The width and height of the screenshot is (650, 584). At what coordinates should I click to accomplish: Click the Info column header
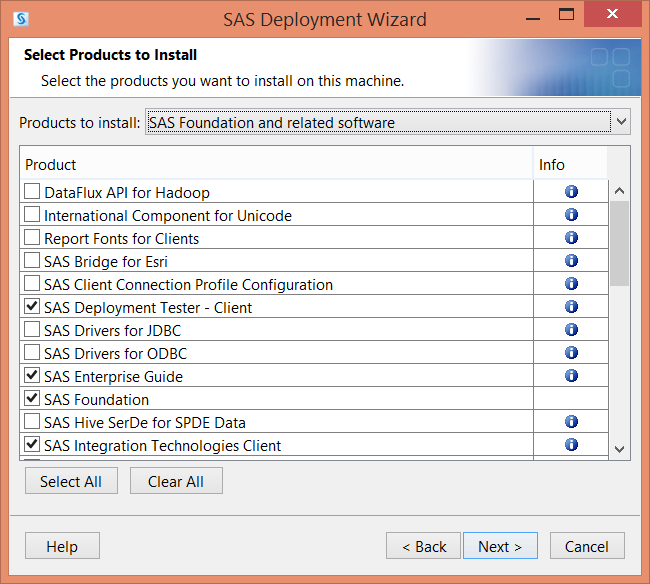point(570,165)
